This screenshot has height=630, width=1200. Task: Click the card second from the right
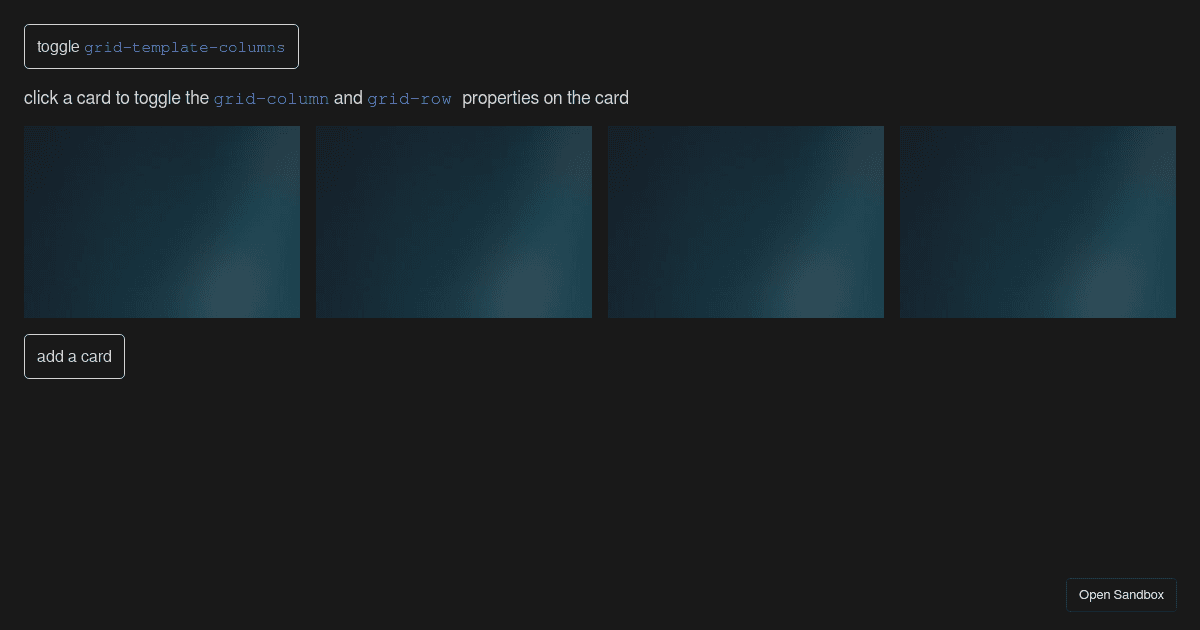click(746, 222)
